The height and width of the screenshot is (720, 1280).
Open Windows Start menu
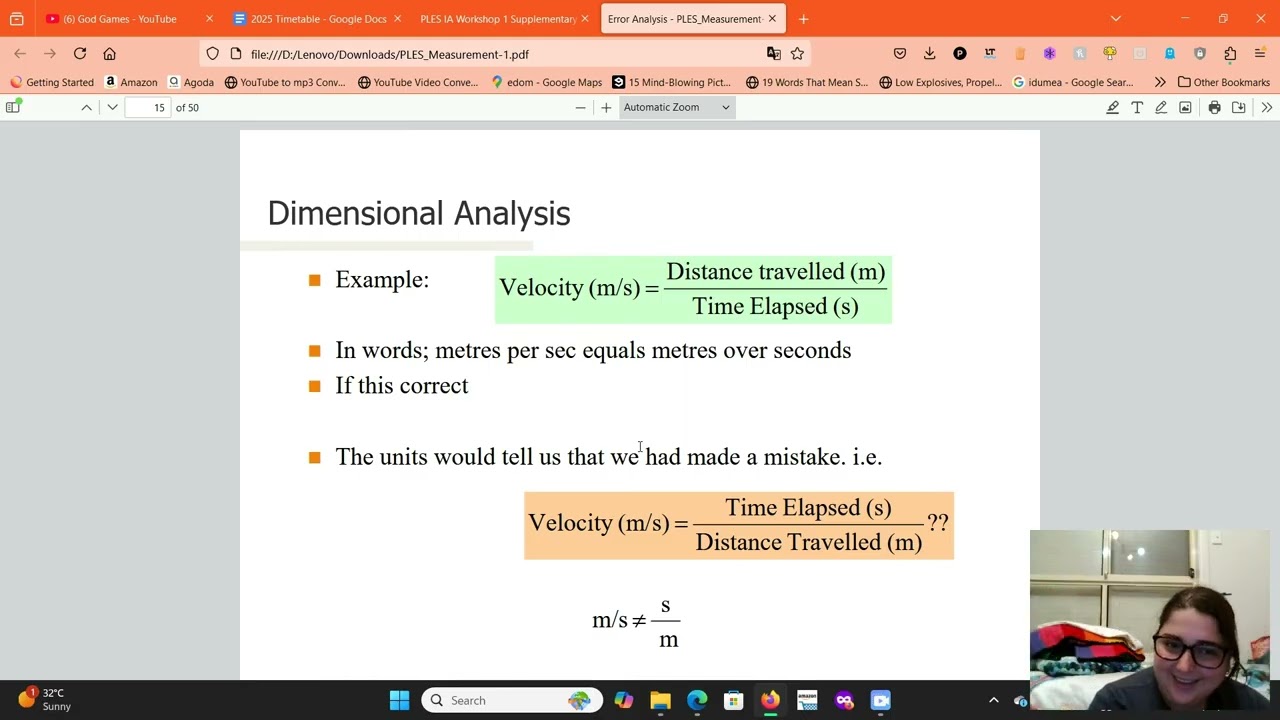coord(399,700)
